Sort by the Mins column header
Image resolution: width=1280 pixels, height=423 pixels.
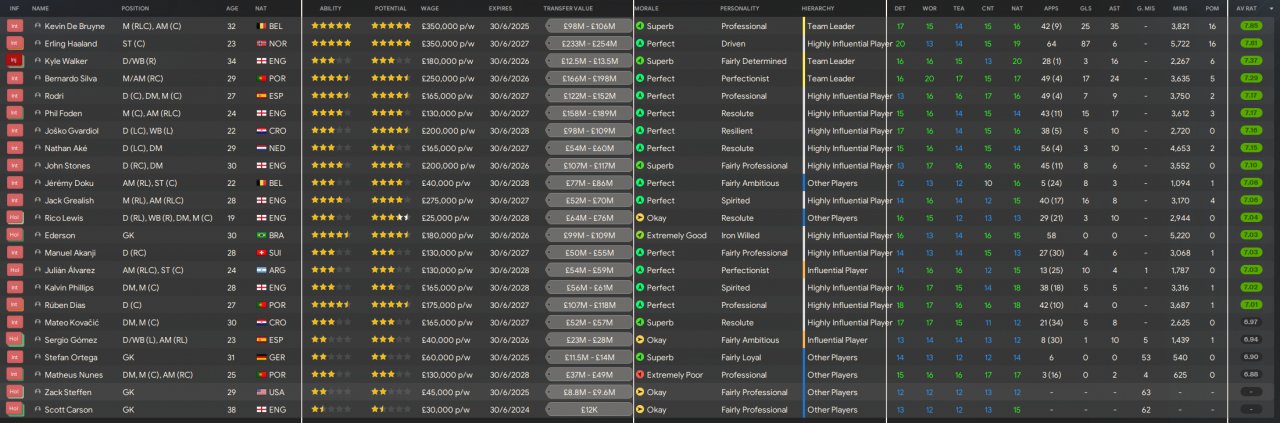(x=1180, y=8)
